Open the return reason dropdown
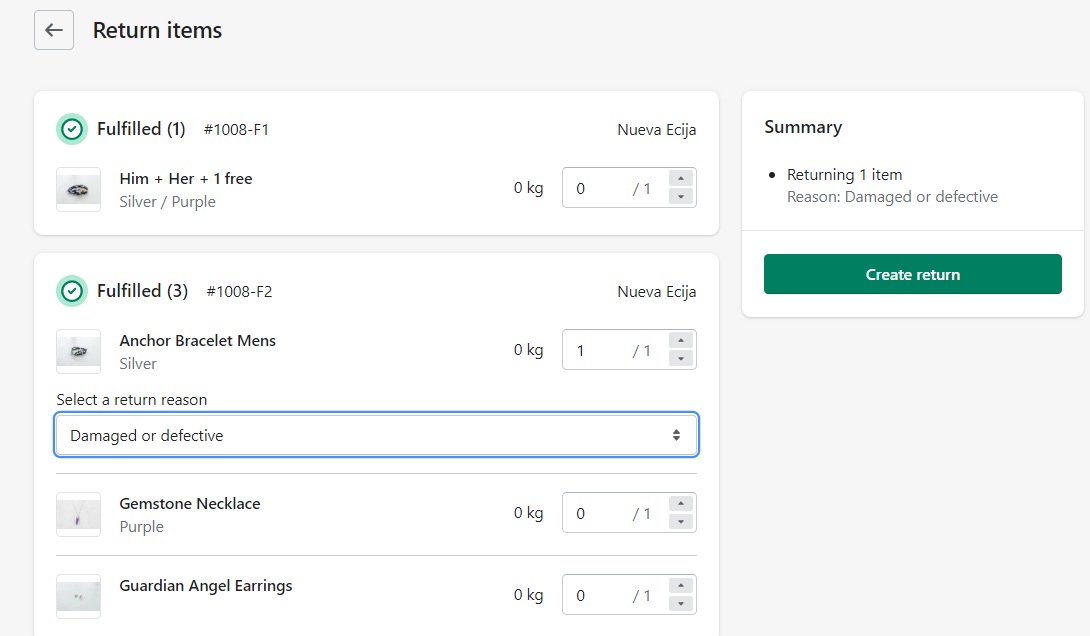1090x636 pixels. tap(376, 436)
